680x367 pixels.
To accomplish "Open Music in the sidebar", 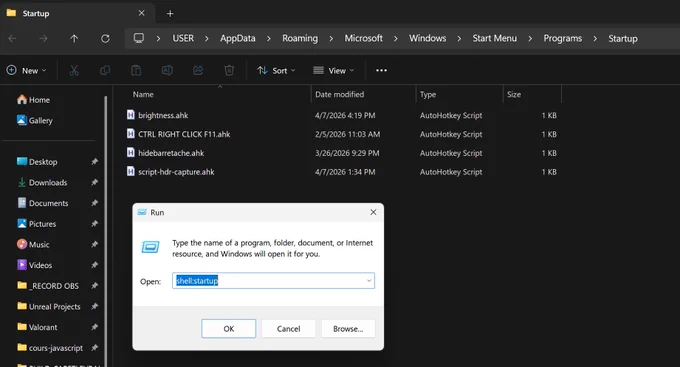I will click(x=33, y=244).
